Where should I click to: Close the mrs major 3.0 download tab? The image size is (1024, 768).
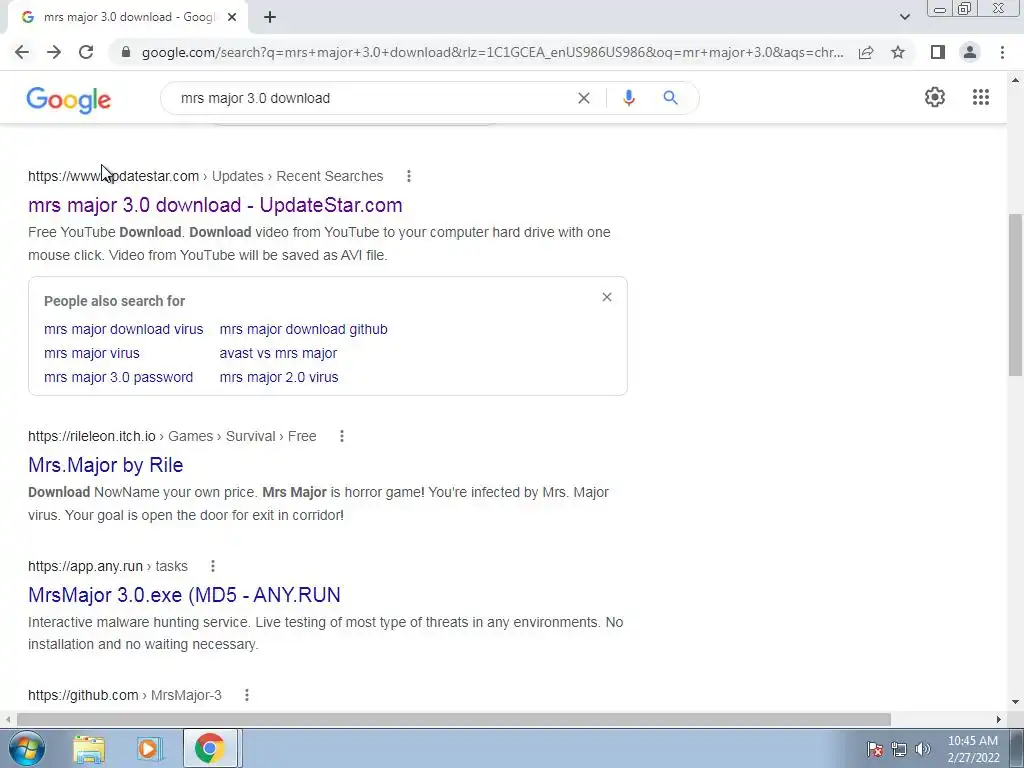pyautogui.click(x=232, y=17)
